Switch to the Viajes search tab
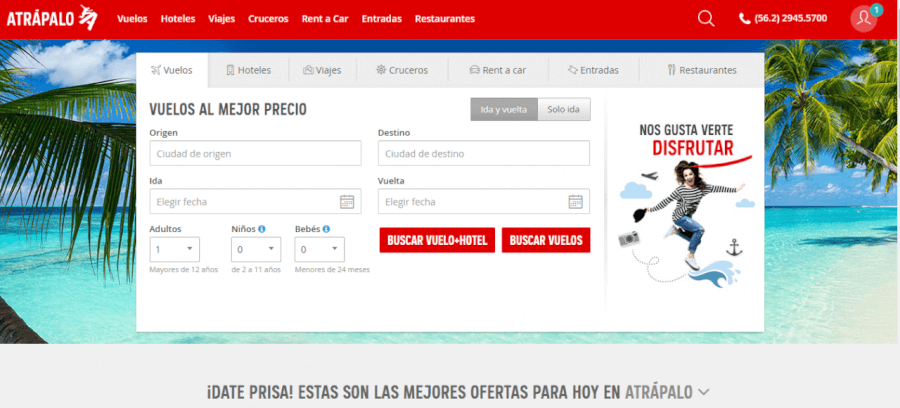This screenshot has width=900, height=408. (323, 71)
